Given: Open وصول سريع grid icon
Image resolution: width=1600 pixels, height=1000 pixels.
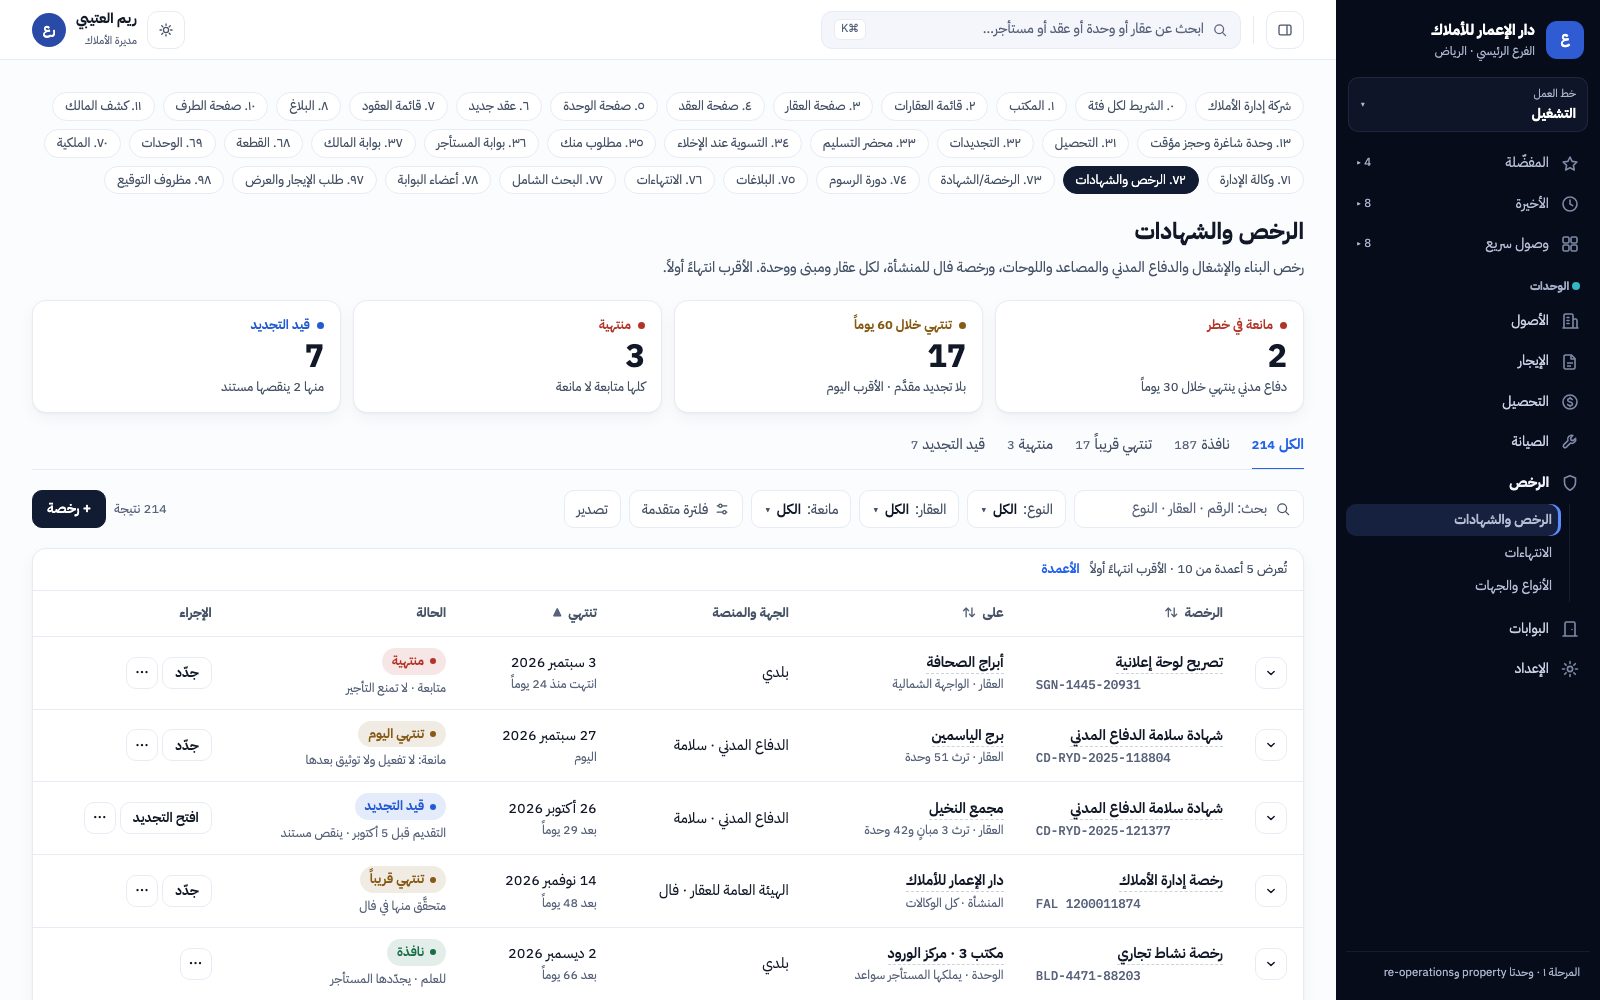Looking at the screenshot, I should (1570, 244).
